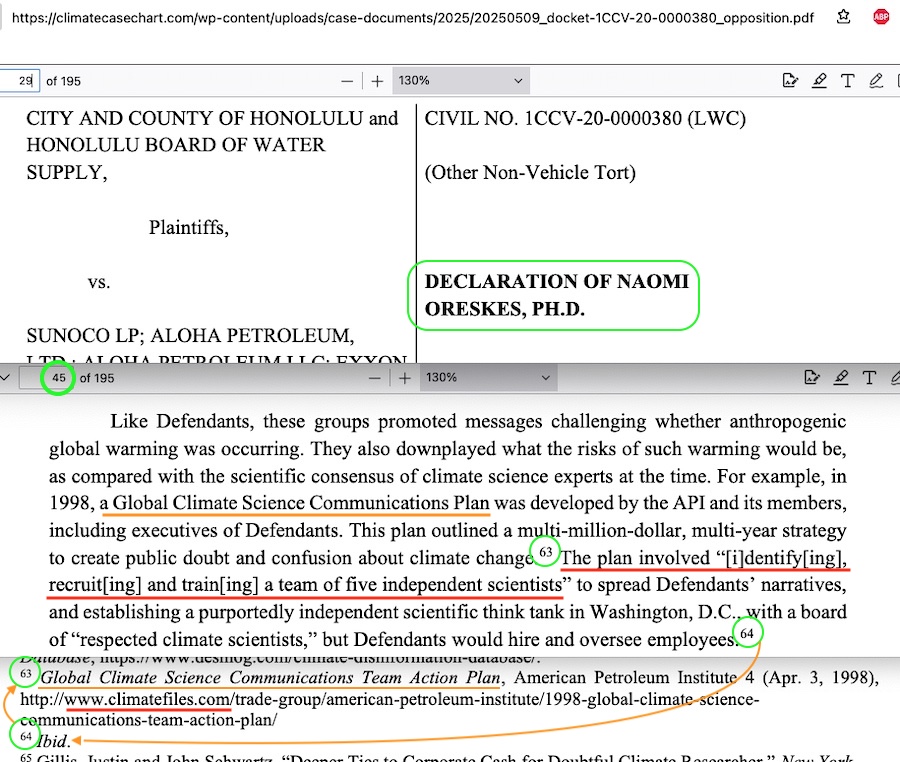The height and width of the screenshot is (762, 900).
Task: Open the add signature tool in page 45 toolbar
Action: pyautogui.click(x=813, y=378)
